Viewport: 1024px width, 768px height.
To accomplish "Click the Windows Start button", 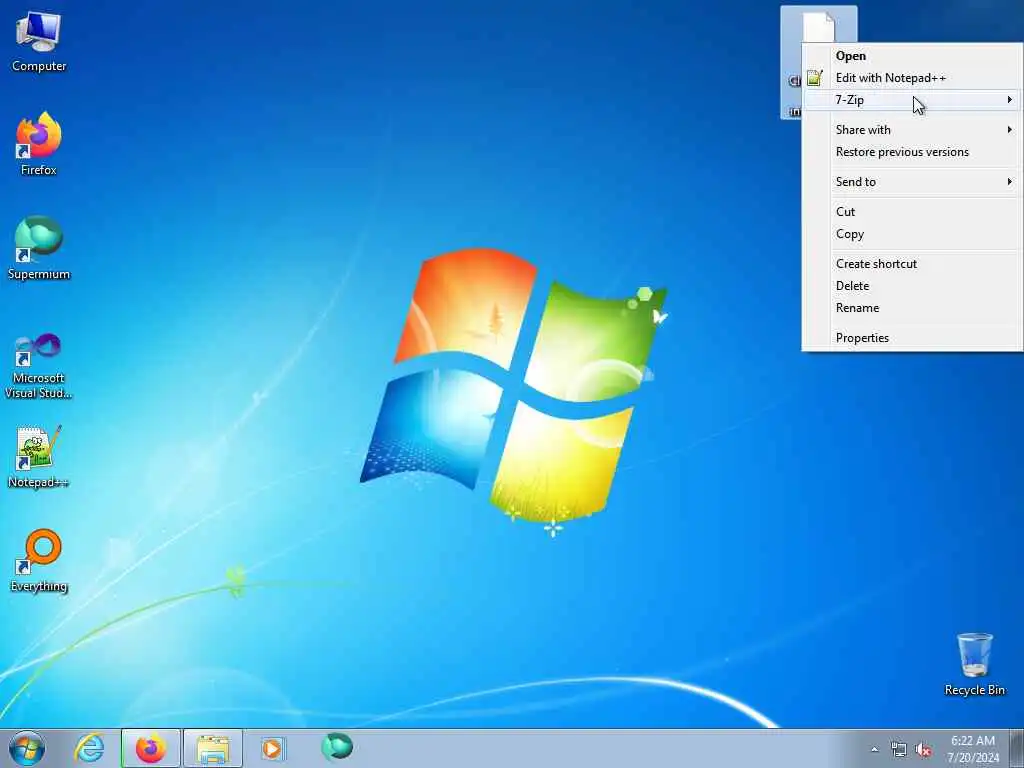I will pos(27,748).
